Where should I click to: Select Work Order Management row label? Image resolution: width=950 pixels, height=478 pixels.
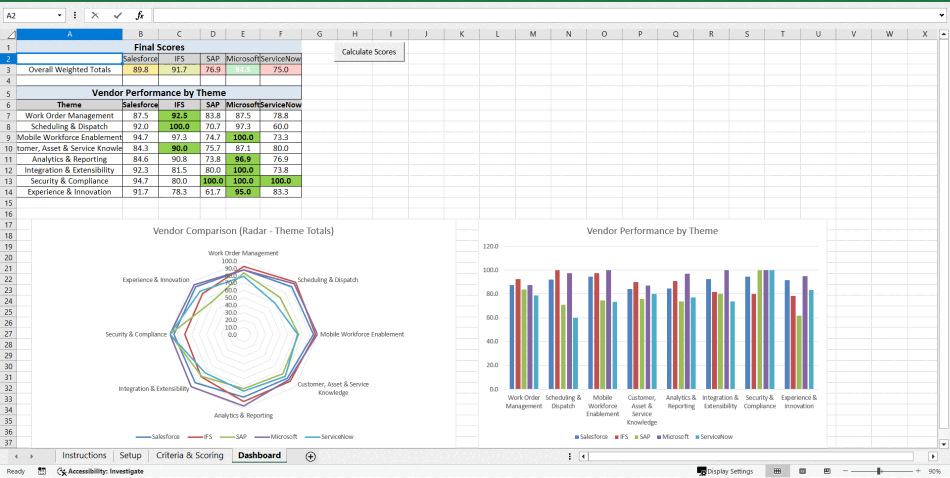(70, 115)
